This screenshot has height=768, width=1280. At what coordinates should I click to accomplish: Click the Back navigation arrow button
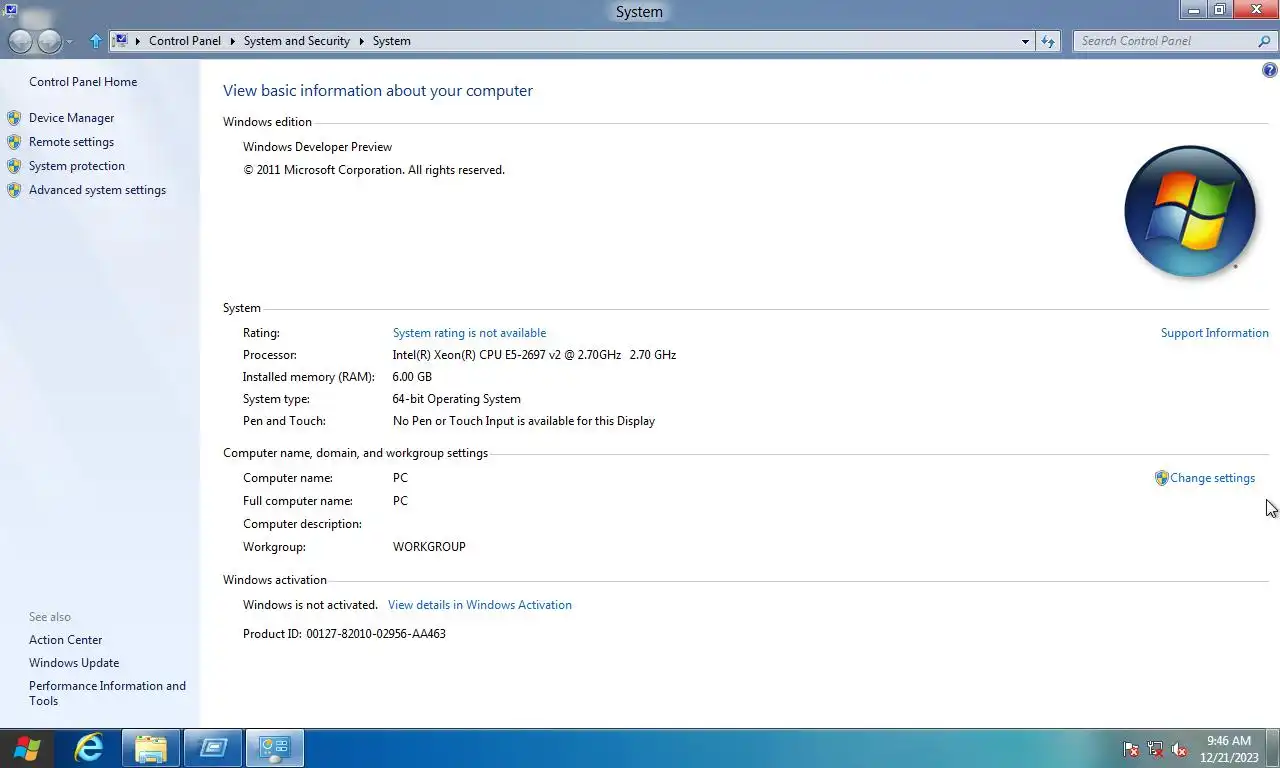20,41
